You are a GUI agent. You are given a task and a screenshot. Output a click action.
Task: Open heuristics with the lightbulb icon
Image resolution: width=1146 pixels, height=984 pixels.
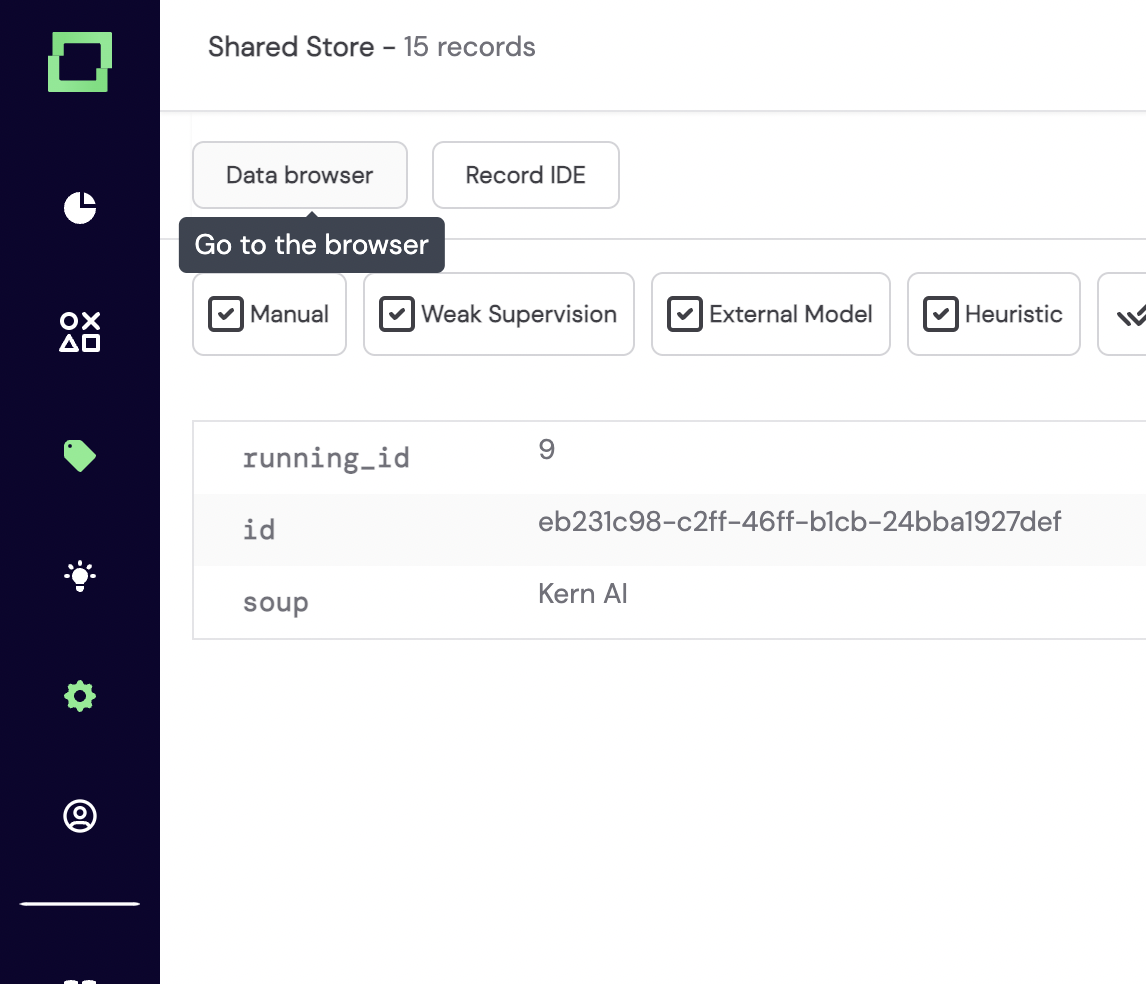point(79,575)
